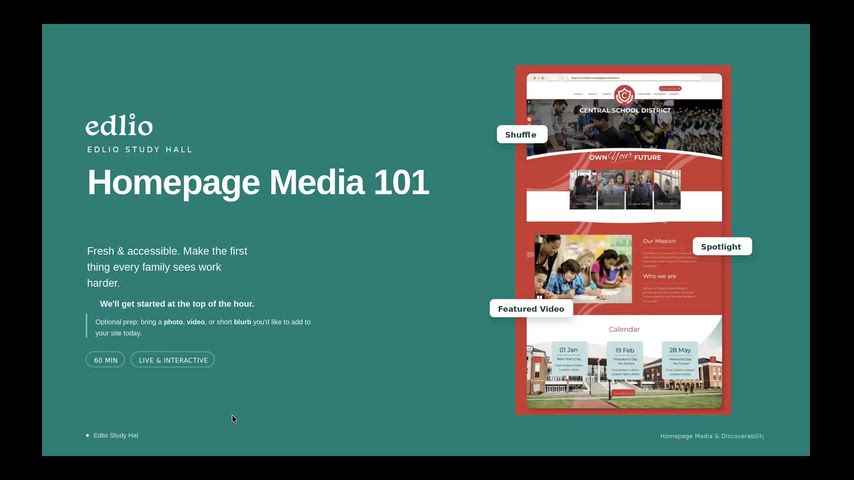Click the 60 MIN pill
Screen dimensions: 854x480
pos(105,360)
